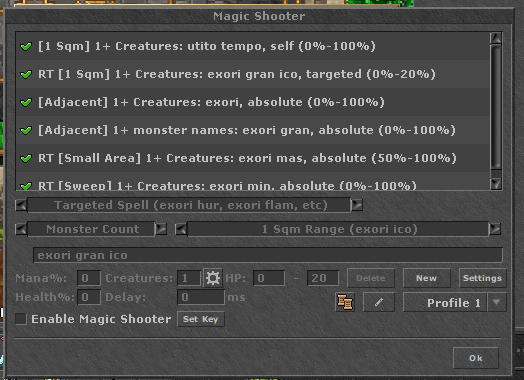The image size is (524, 380).
Task: Click the Delay ms input field
Action: pyautogui.click(x=201, y=297)
